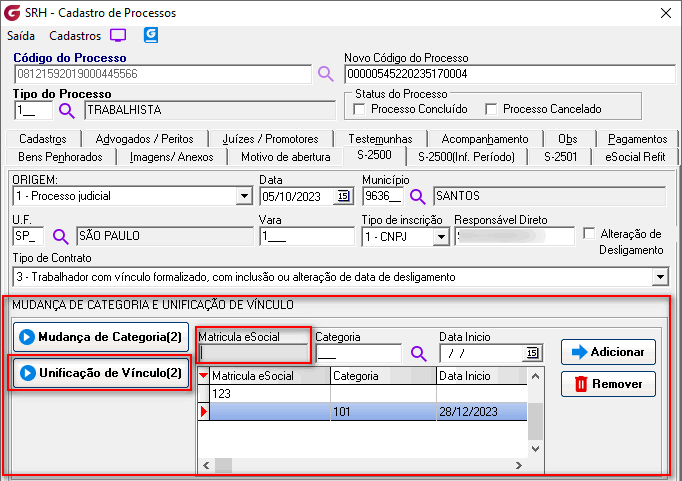Enable the Processo Cancelado checkbox
Viewport: 682px width, 481px height.
[491, 109]
